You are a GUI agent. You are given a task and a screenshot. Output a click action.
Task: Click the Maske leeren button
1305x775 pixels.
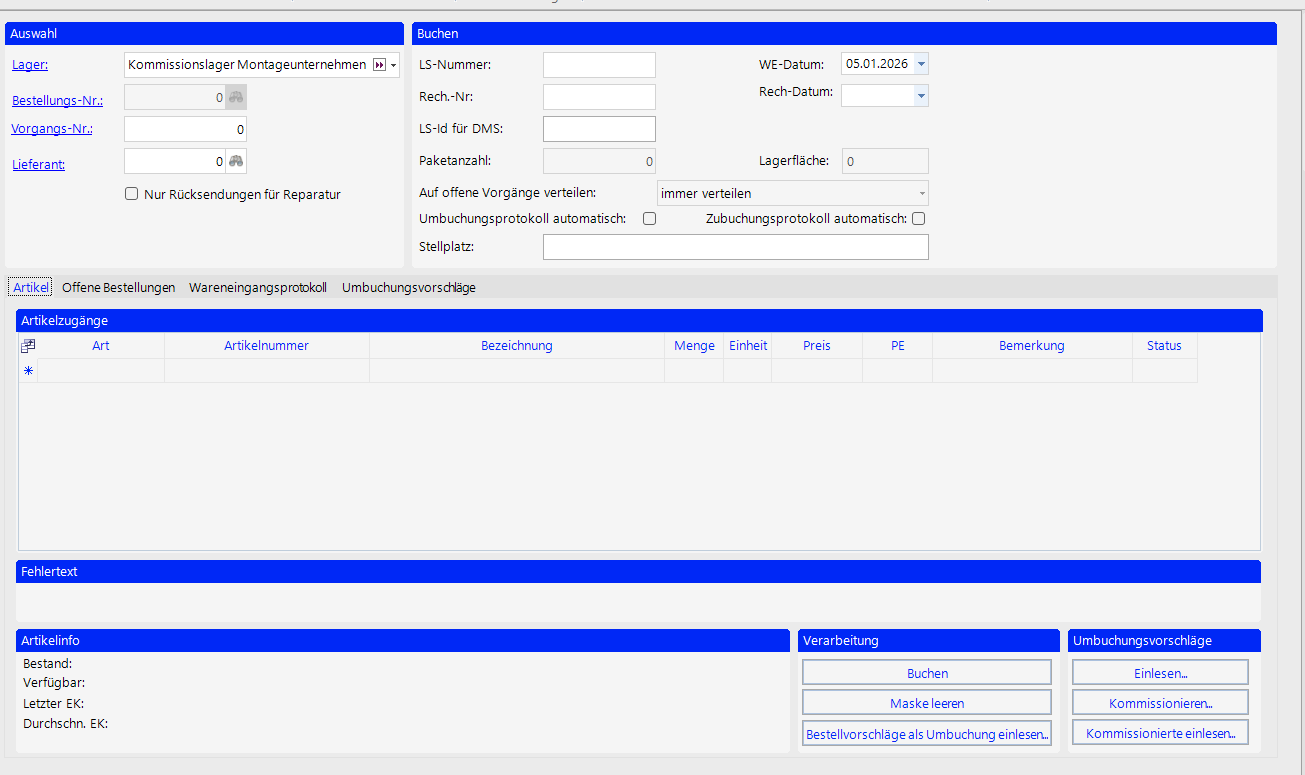point(927,703)
